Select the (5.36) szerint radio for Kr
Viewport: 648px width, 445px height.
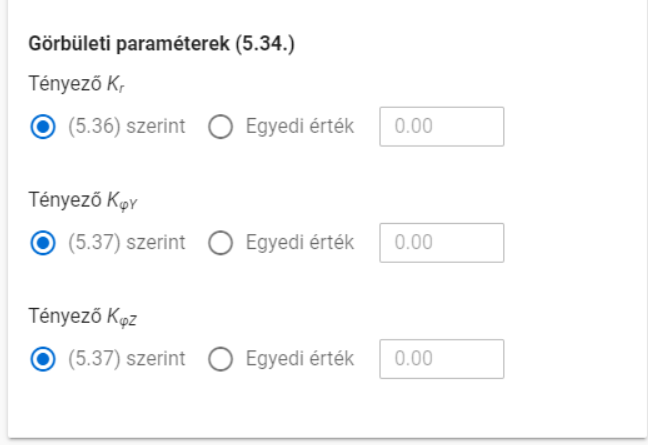[x=43, y=126]
